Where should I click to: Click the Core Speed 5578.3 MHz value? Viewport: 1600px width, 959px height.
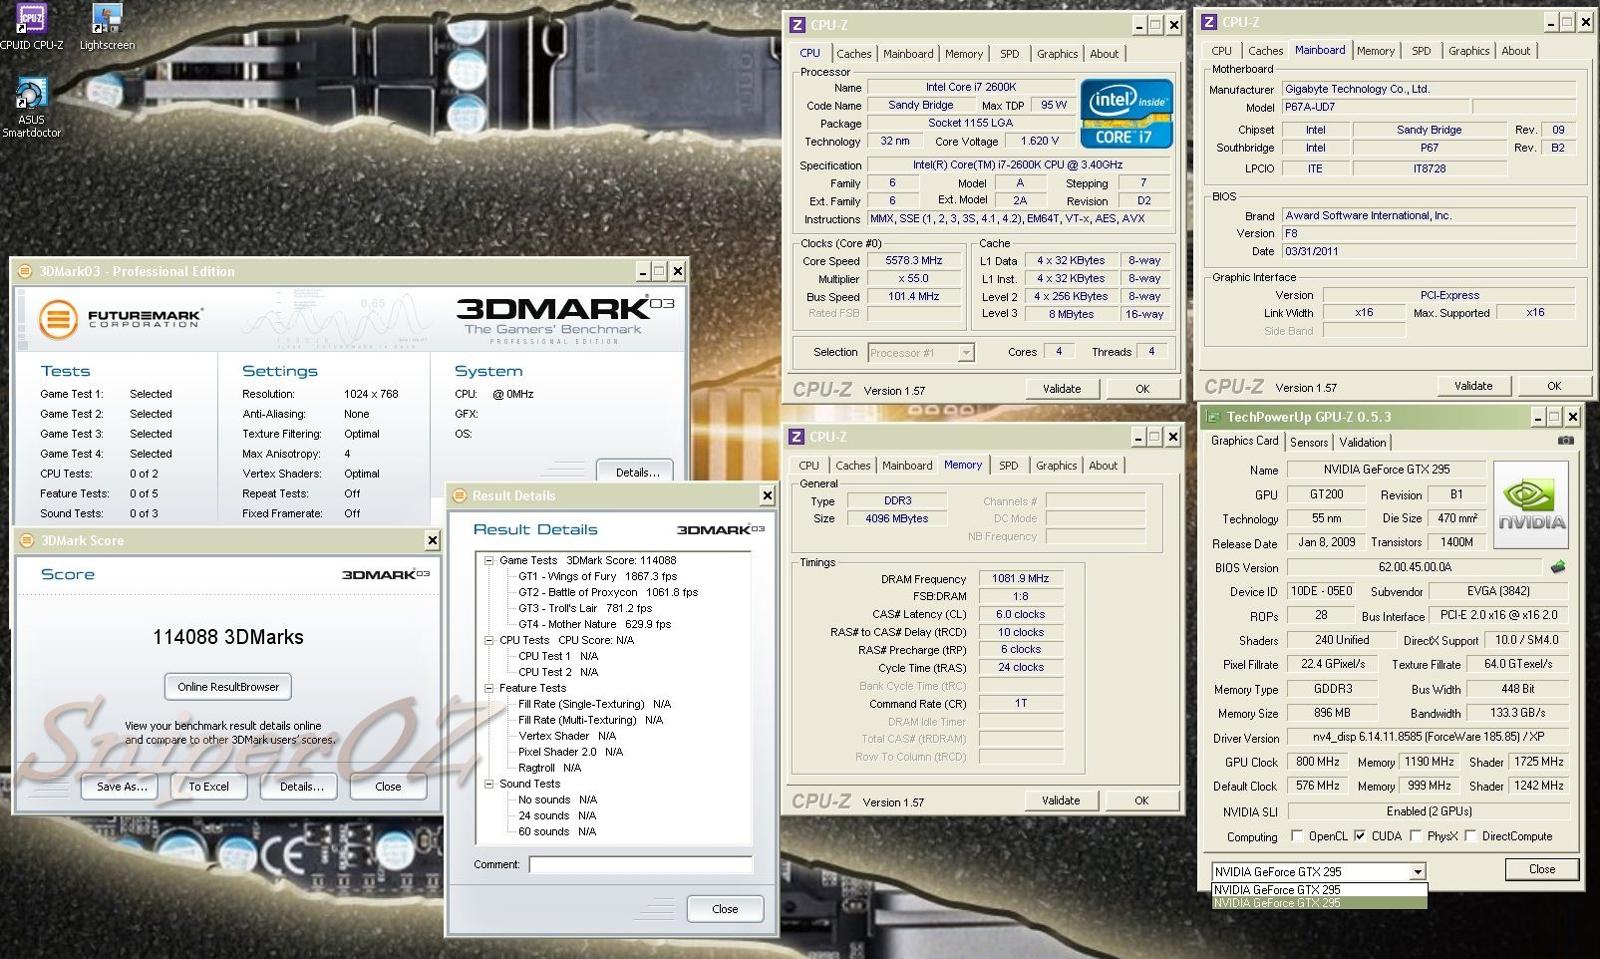914,261
